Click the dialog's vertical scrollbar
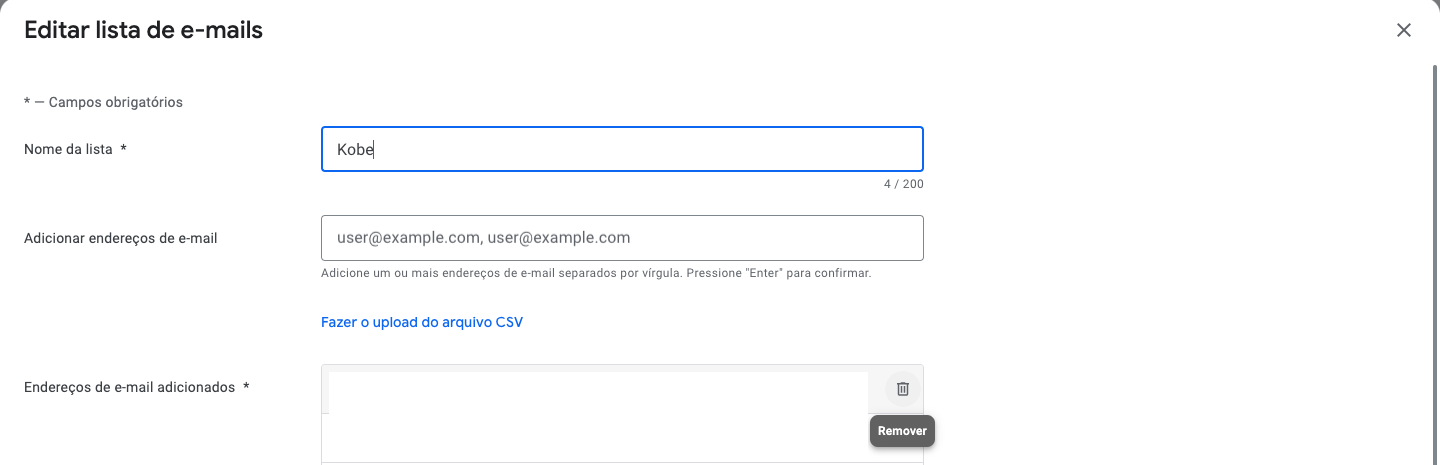 point(1434,250)
